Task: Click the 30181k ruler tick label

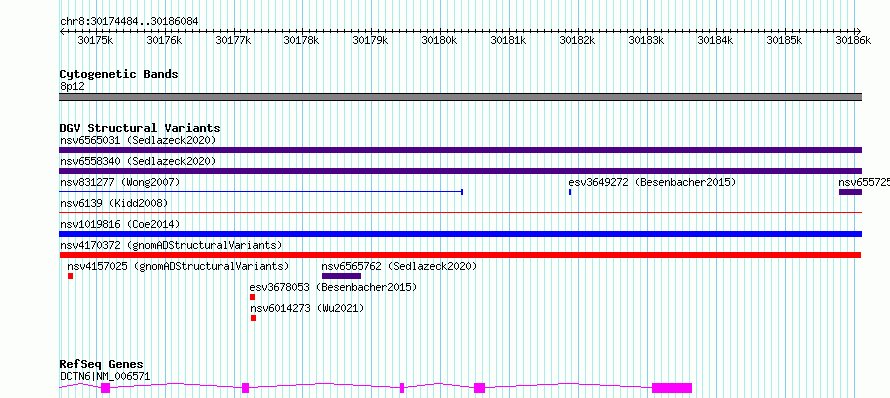Action: [509, 40]
